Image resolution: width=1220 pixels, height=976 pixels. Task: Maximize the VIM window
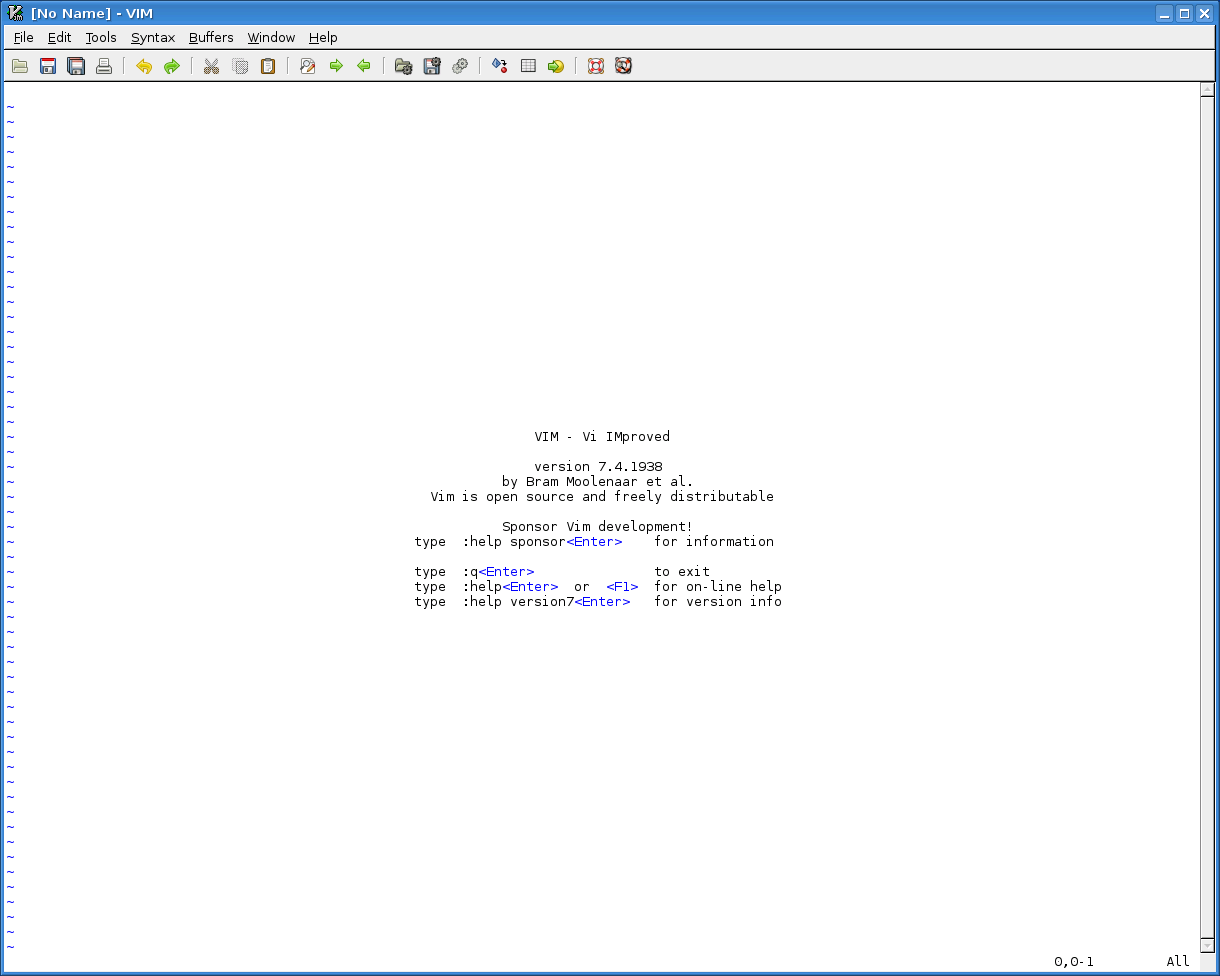1184,13
